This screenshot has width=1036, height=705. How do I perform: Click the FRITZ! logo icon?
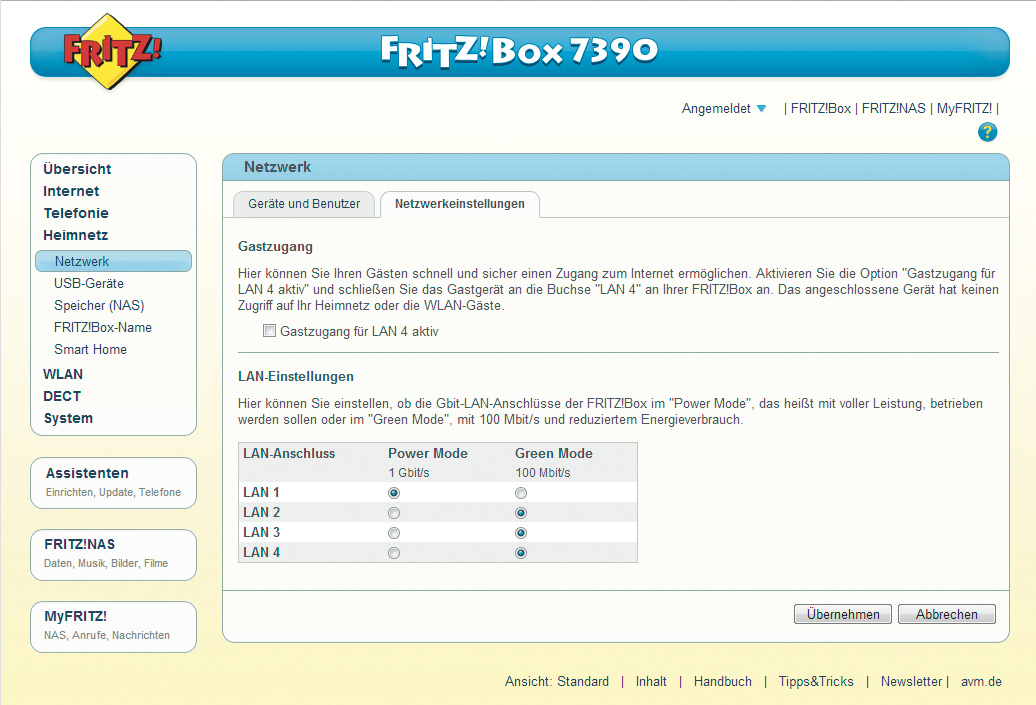pos(112,52)
